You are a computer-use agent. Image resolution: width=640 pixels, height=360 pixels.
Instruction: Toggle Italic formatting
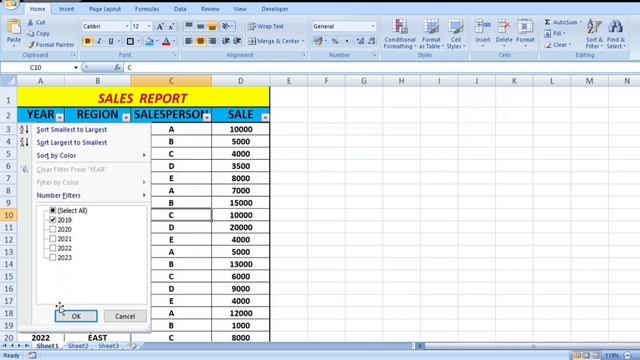pos(99,41)
